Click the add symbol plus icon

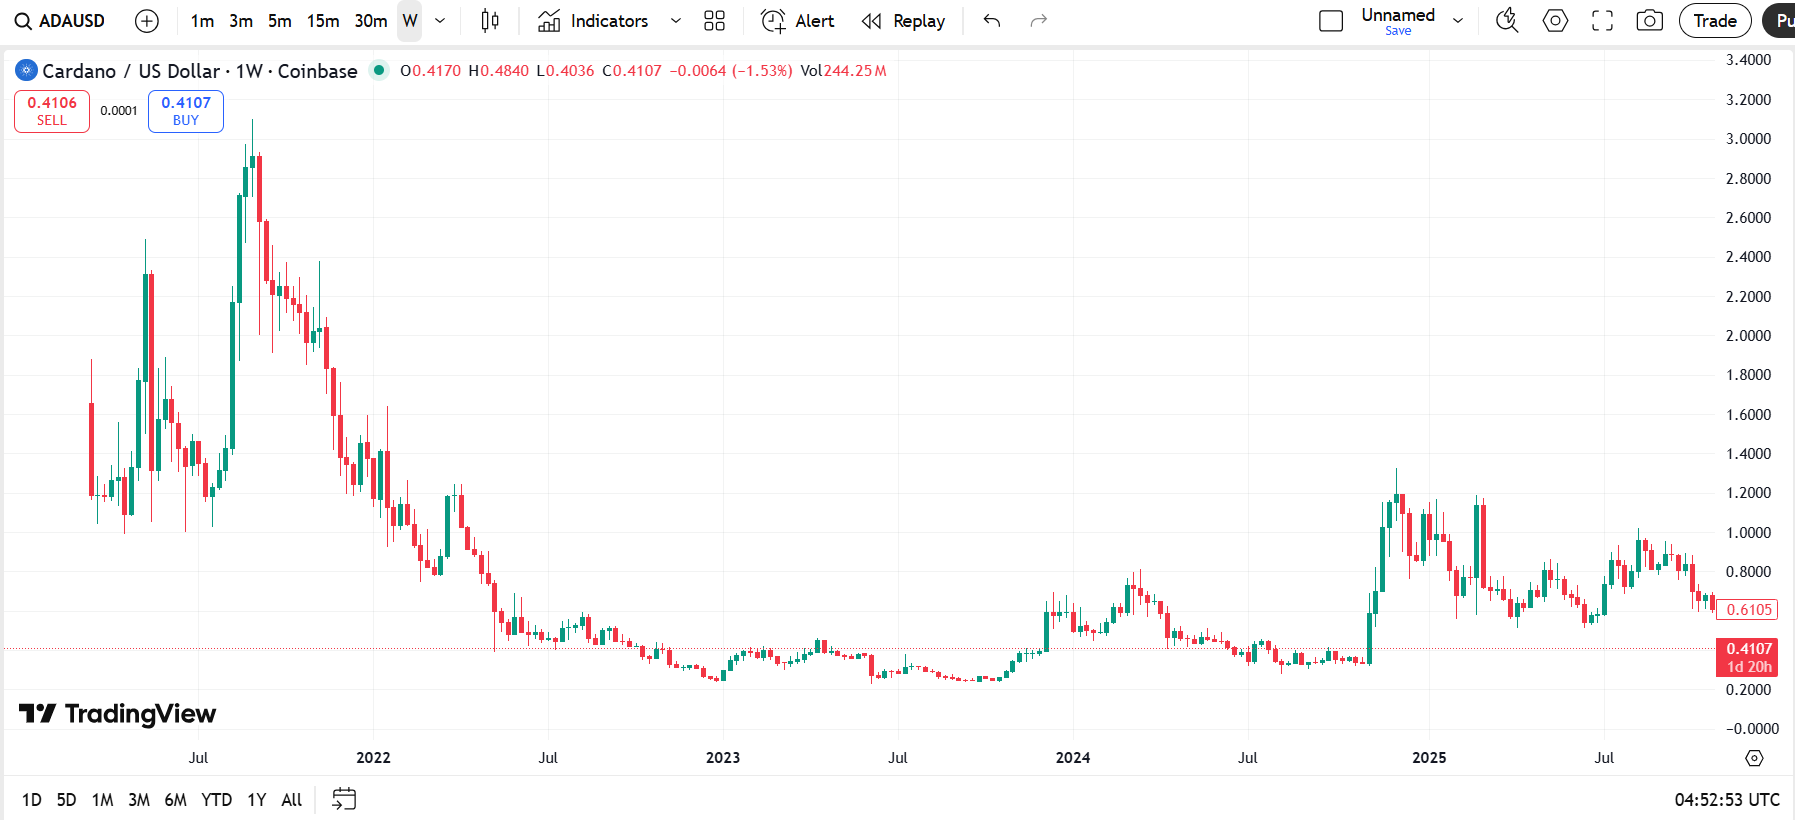[x=147, y=21]
